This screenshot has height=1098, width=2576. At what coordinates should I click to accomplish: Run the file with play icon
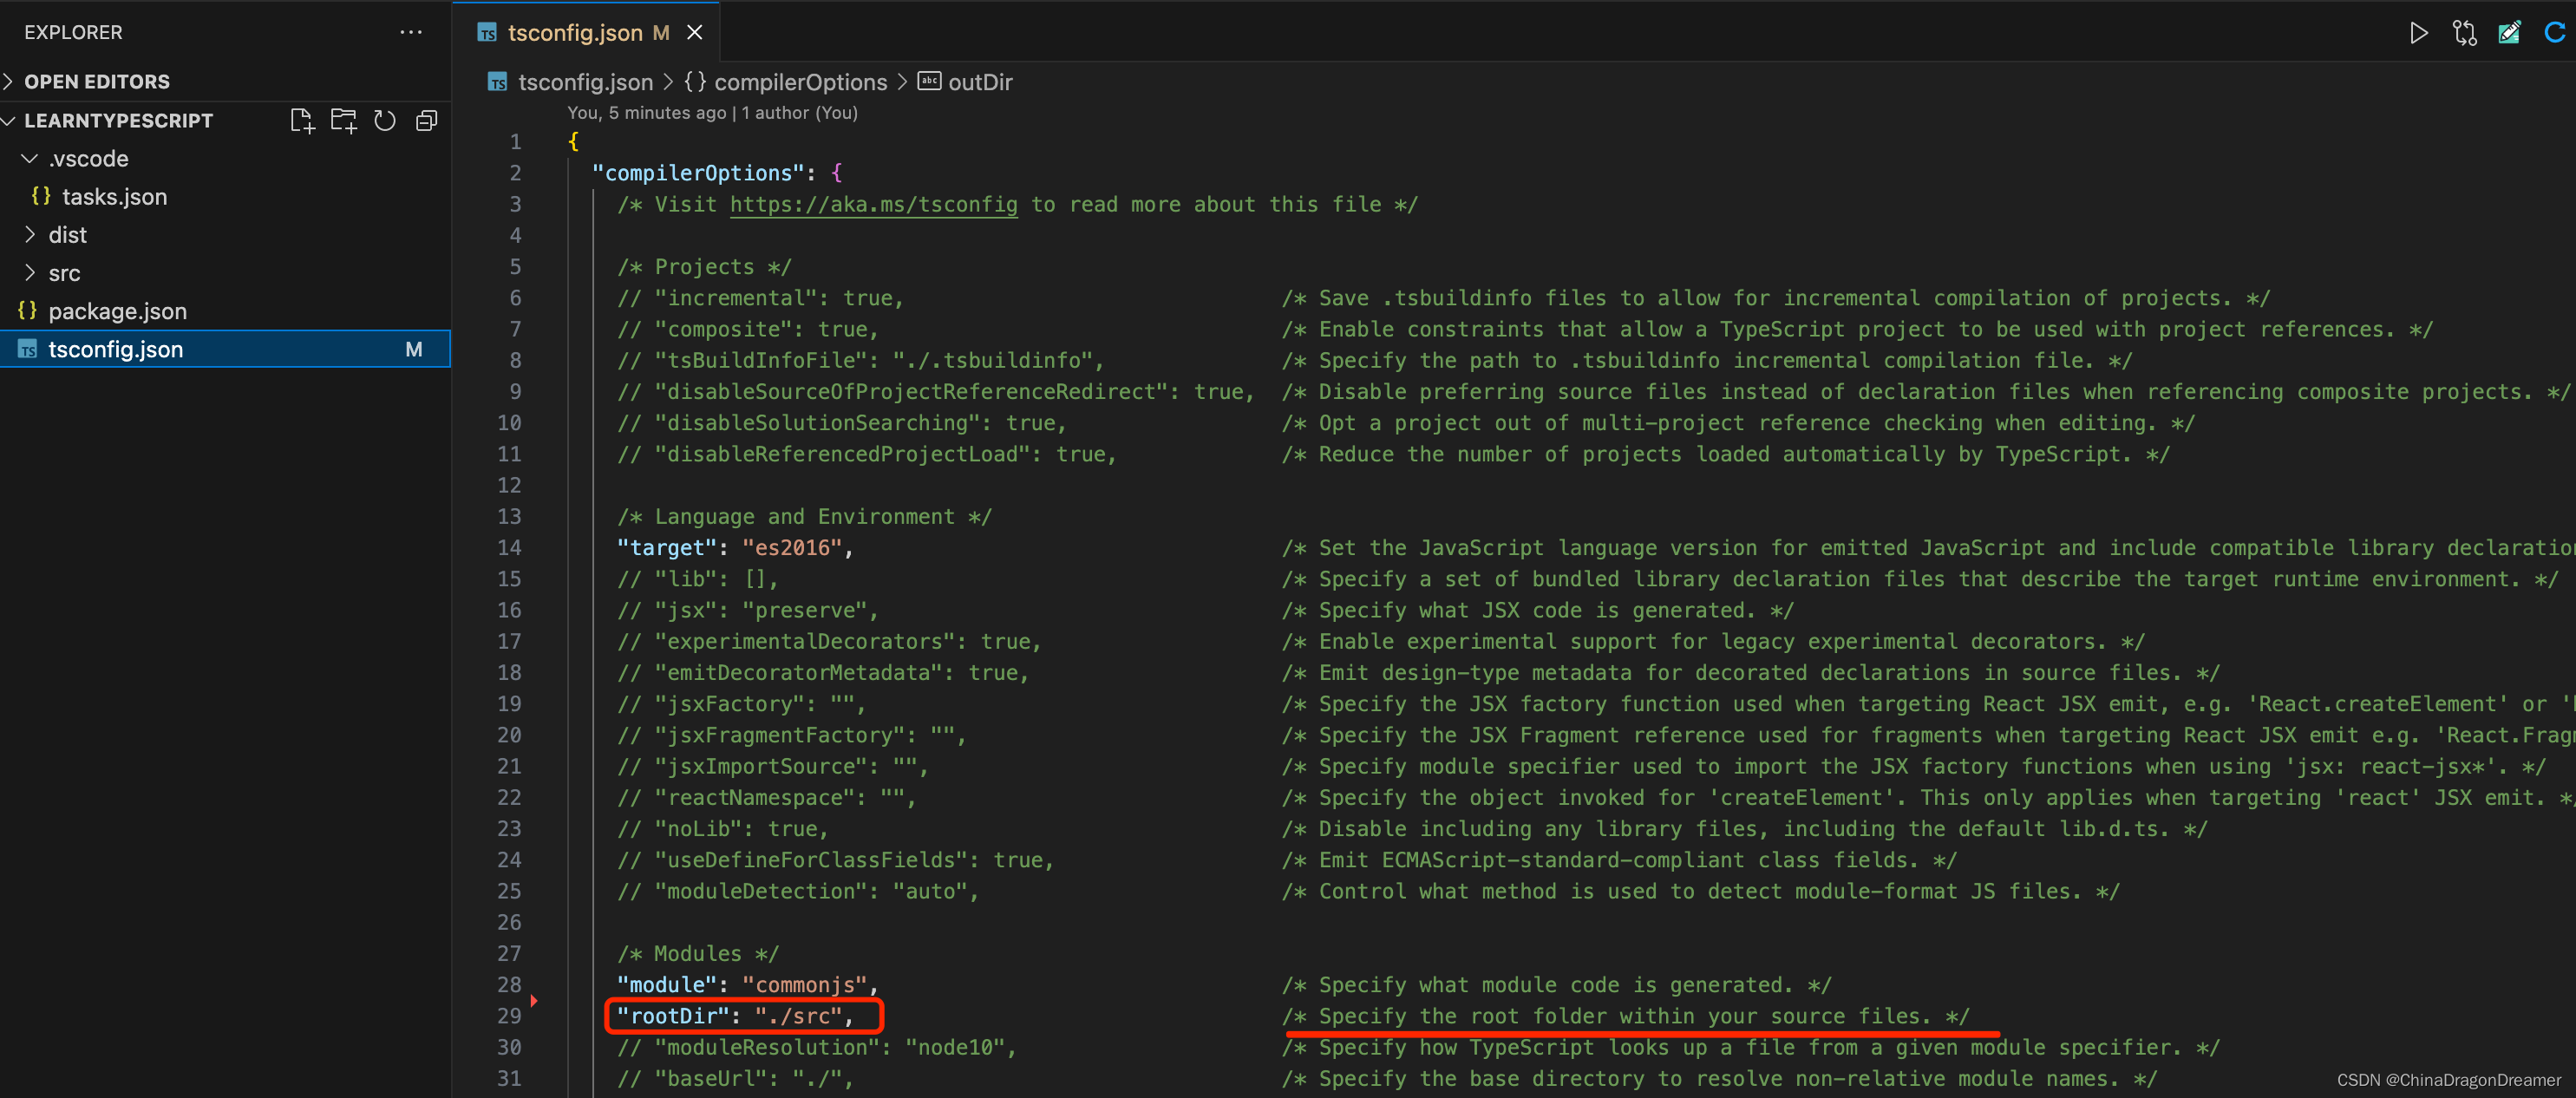pyautogui.click(x=2418, y=33)
